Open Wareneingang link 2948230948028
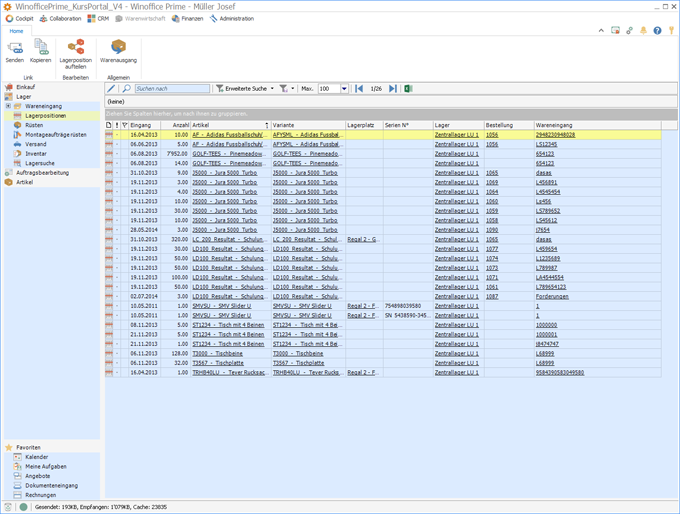This screenshot has width=680, height=514. tap(555, 134)
